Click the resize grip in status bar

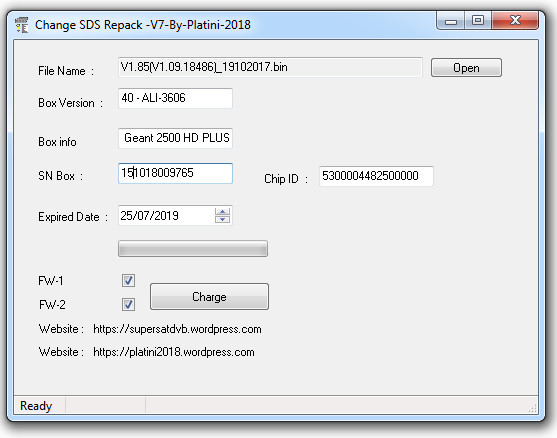[x=532, y=408]
